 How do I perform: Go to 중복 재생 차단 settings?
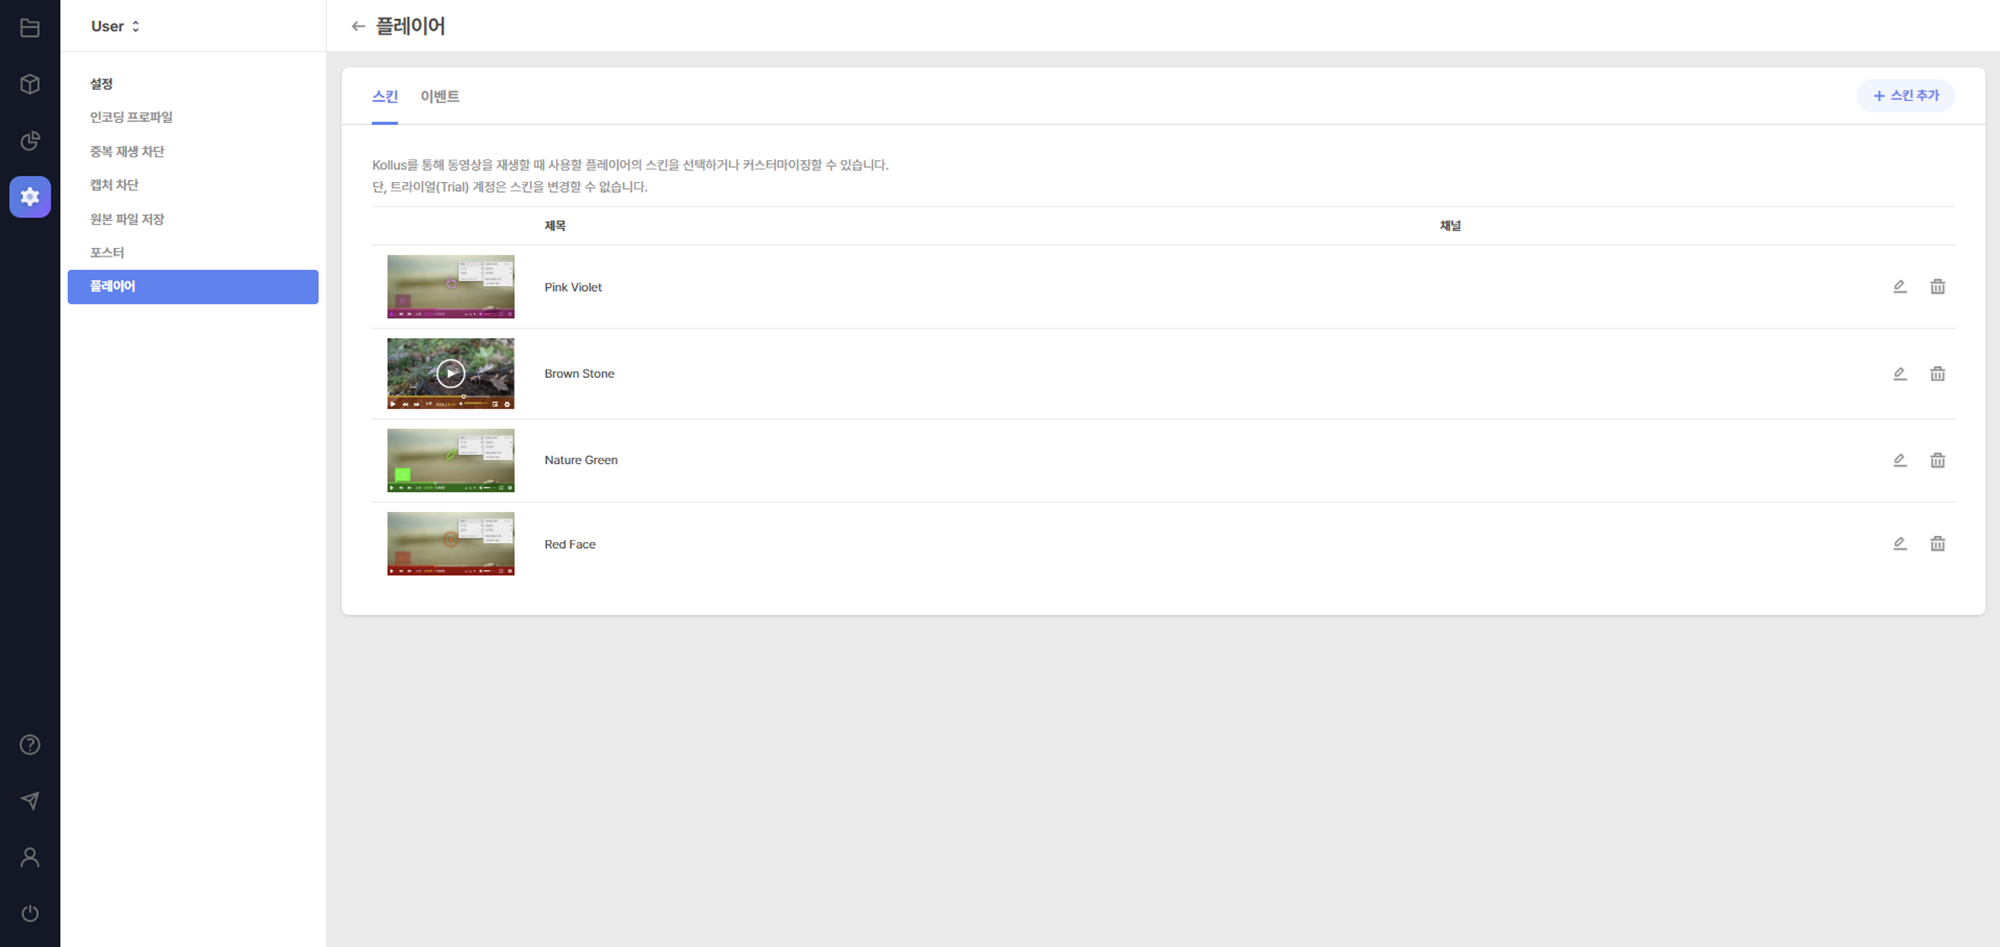click(127, 151)
